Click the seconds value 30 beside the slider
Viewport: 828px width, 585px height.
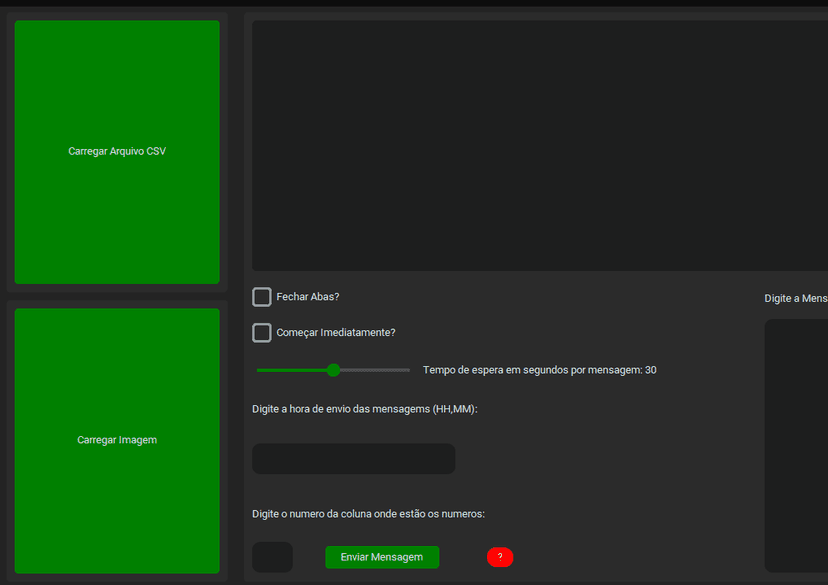[651, 370]
